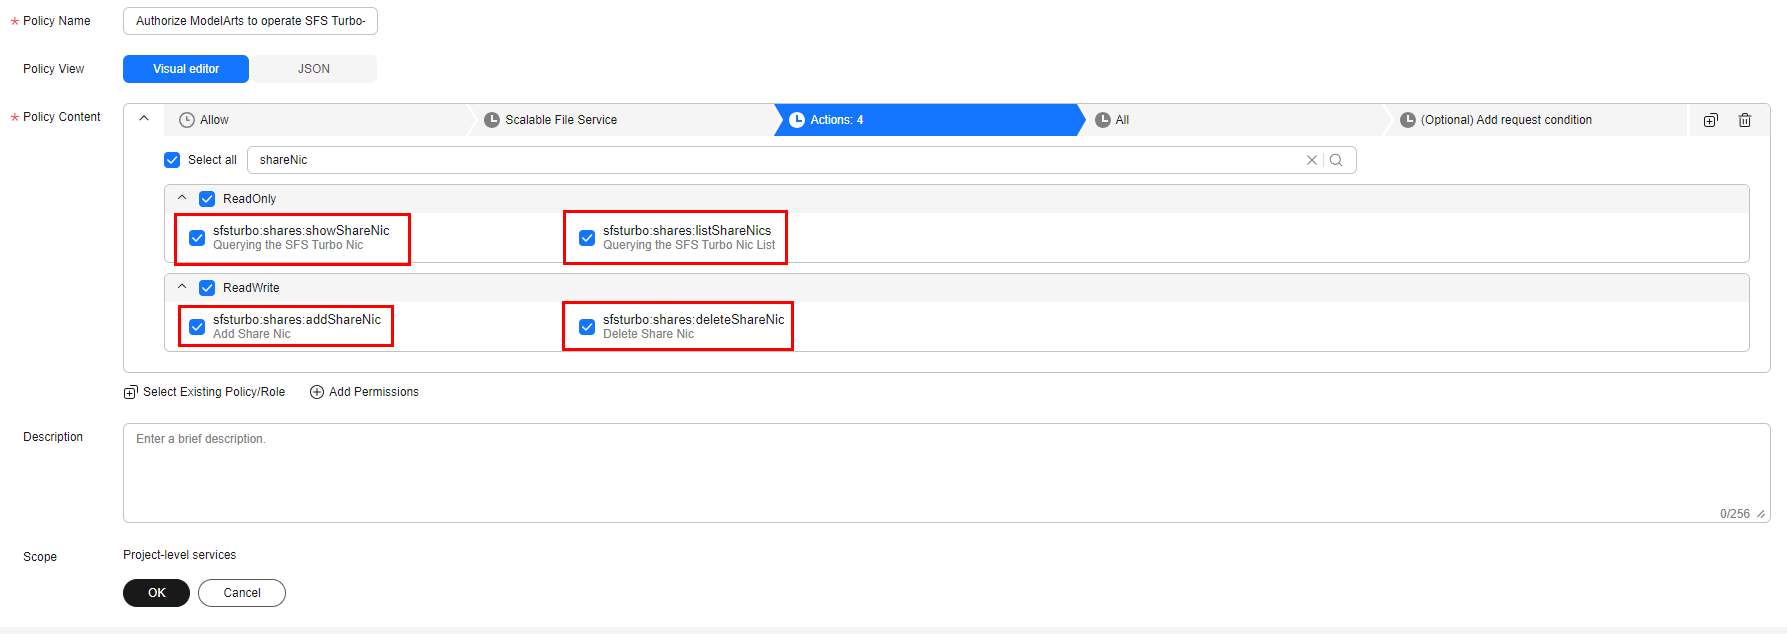Viewport: 1787px width, 634px height.
Task: Click the Description text area
Action: pyautogui.click(x=946, y=473)
